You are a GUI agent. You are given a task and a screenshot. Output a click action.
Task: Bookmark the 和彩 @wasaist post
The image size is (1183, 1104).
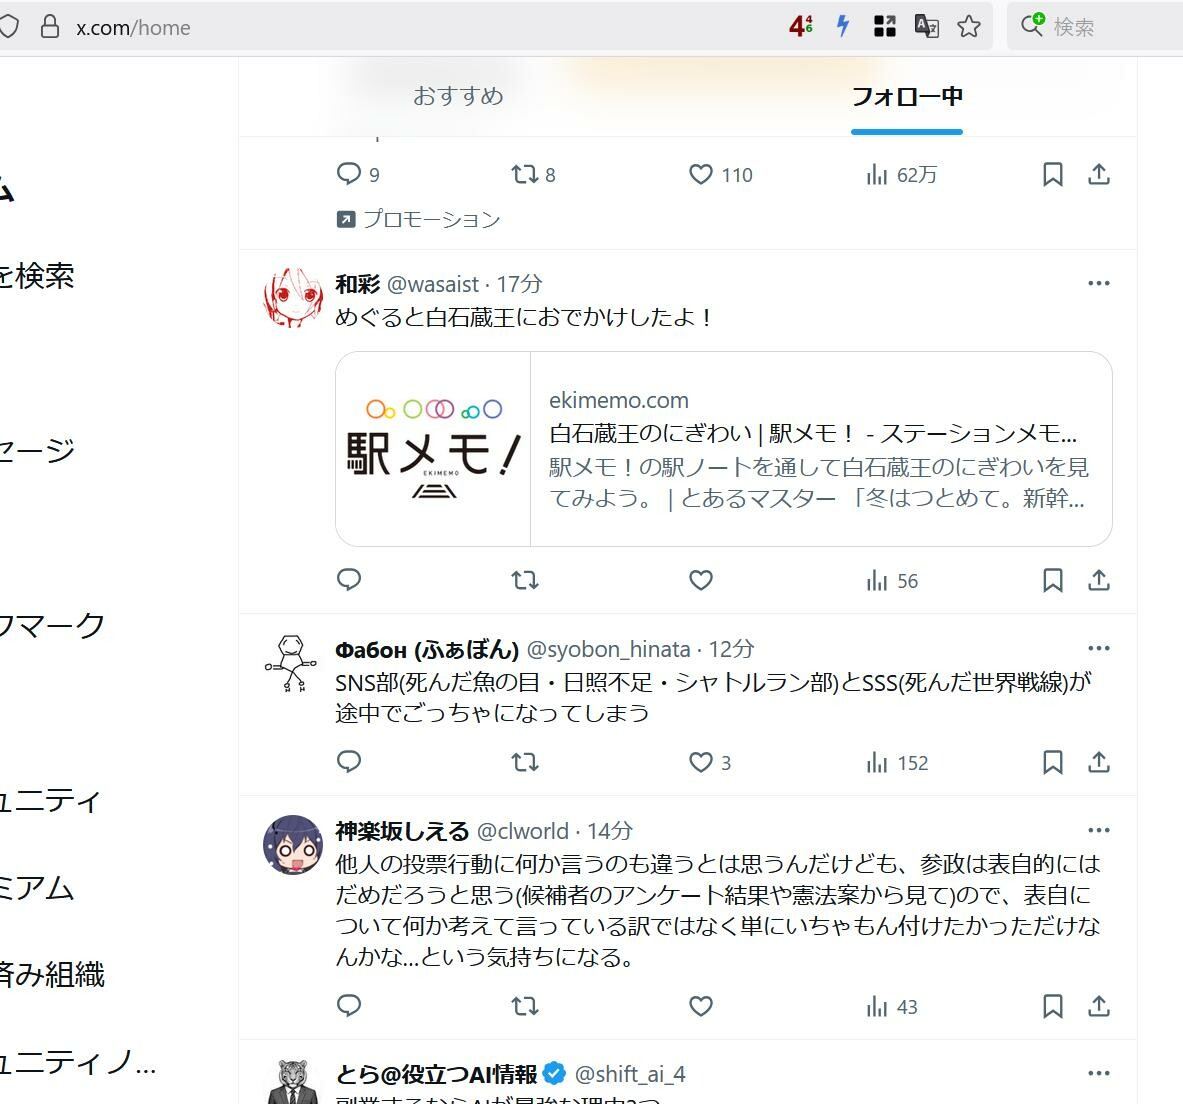[1052, 580]
